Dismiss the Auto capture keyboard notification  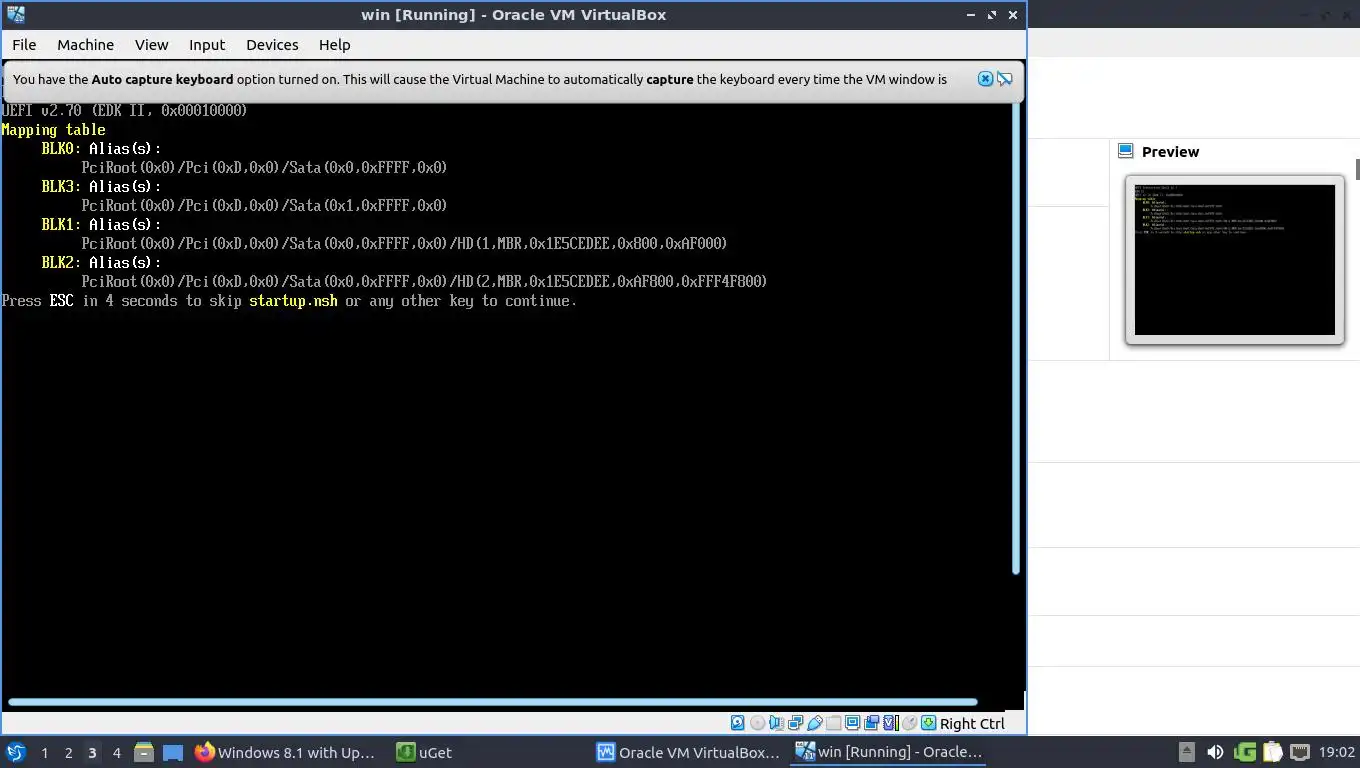click(x=985, y=79)
